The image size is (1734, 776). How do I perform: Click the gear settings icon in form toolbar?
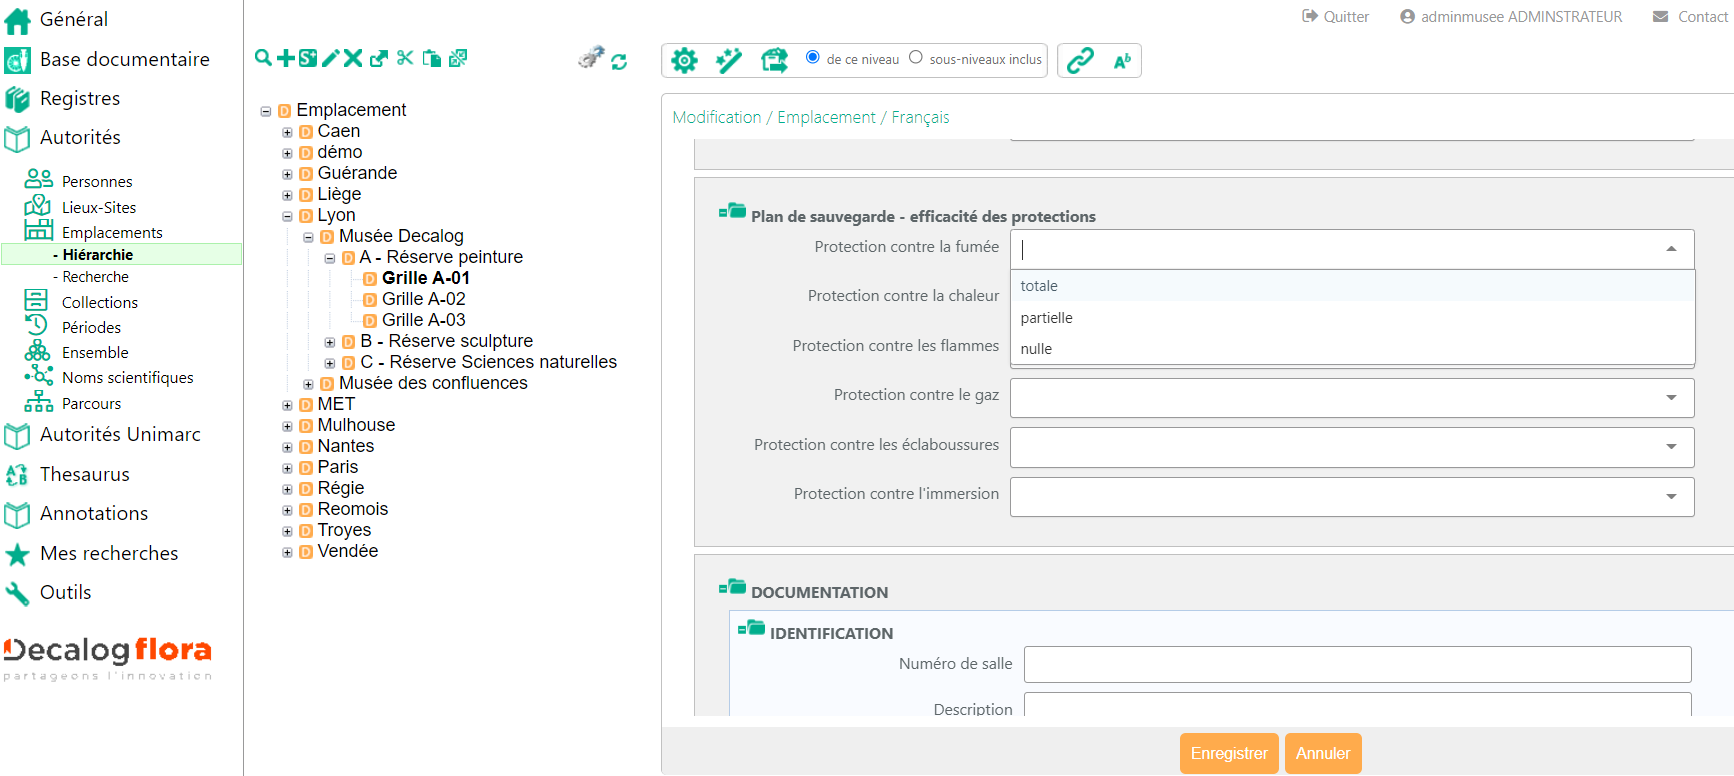(684, 61)
